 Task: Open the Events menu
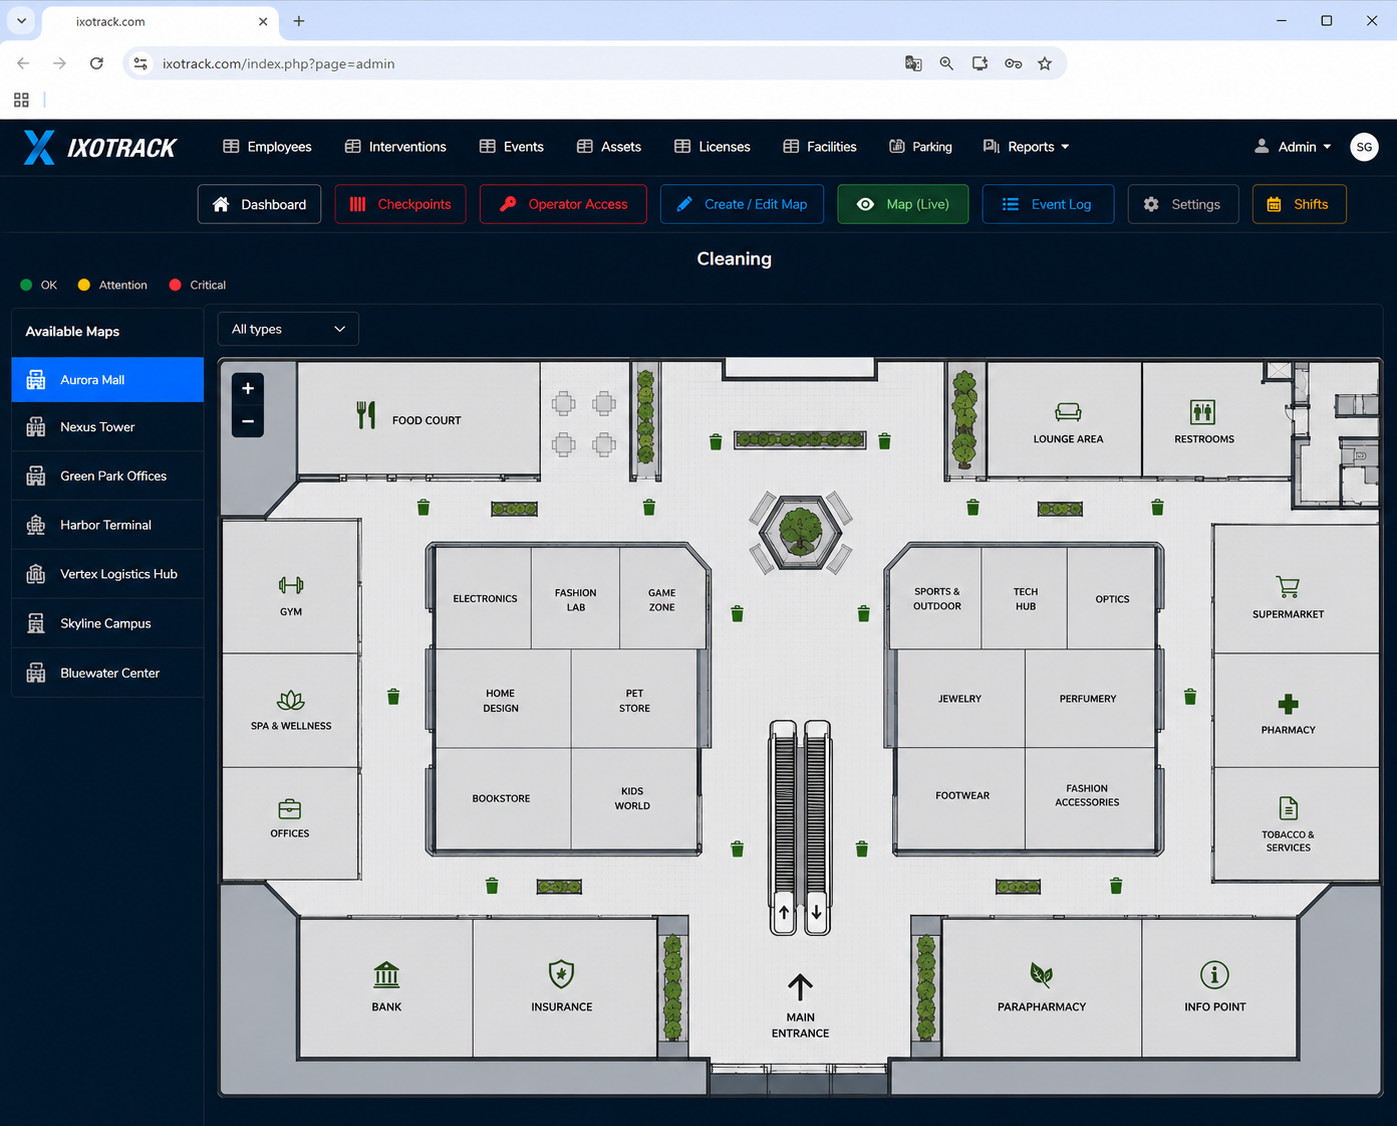pos(511,147)
